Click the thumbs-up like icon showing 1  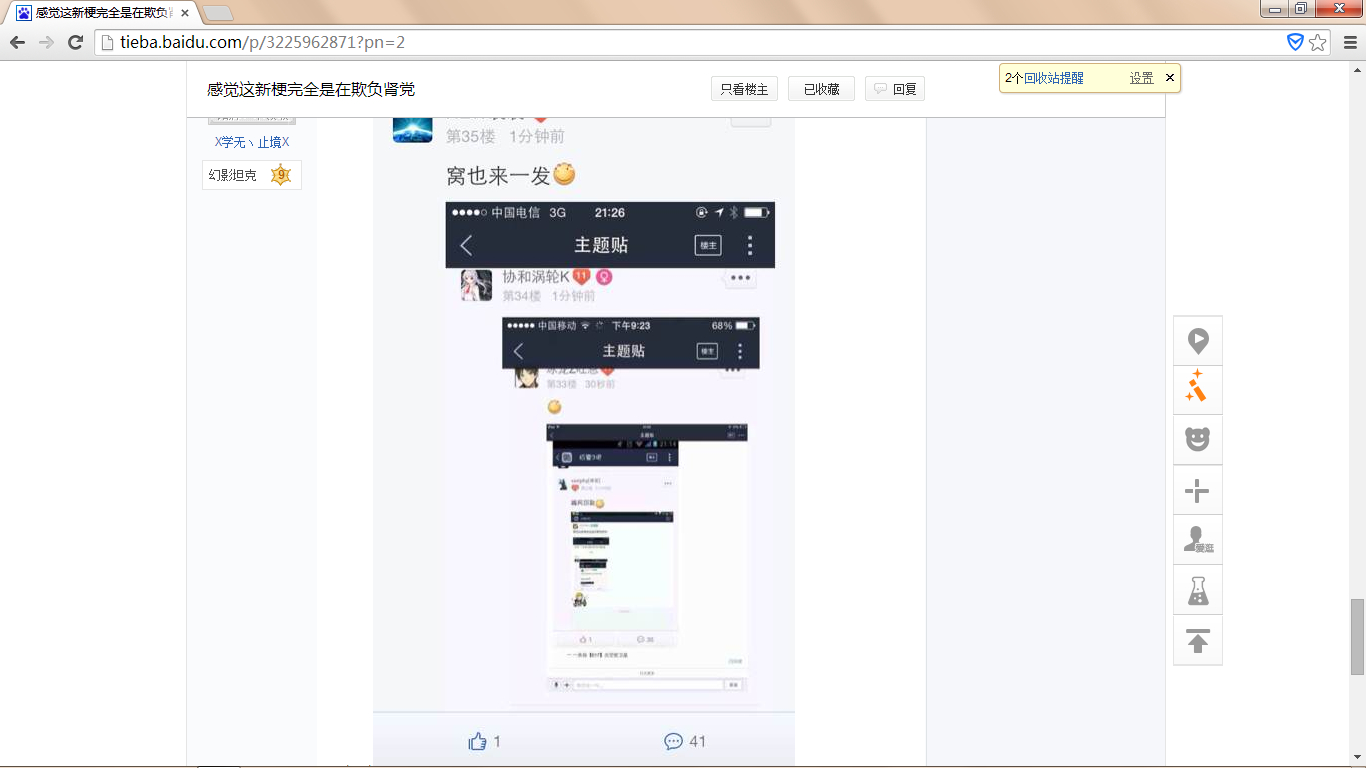[478, 741]
